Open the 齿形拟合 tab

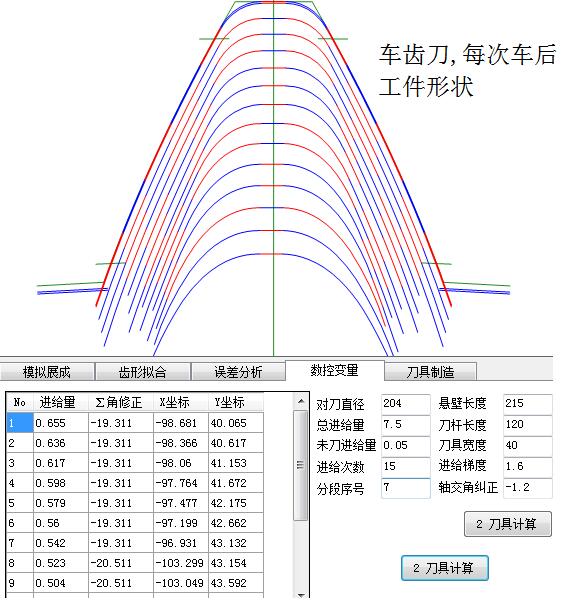point(143,371)
